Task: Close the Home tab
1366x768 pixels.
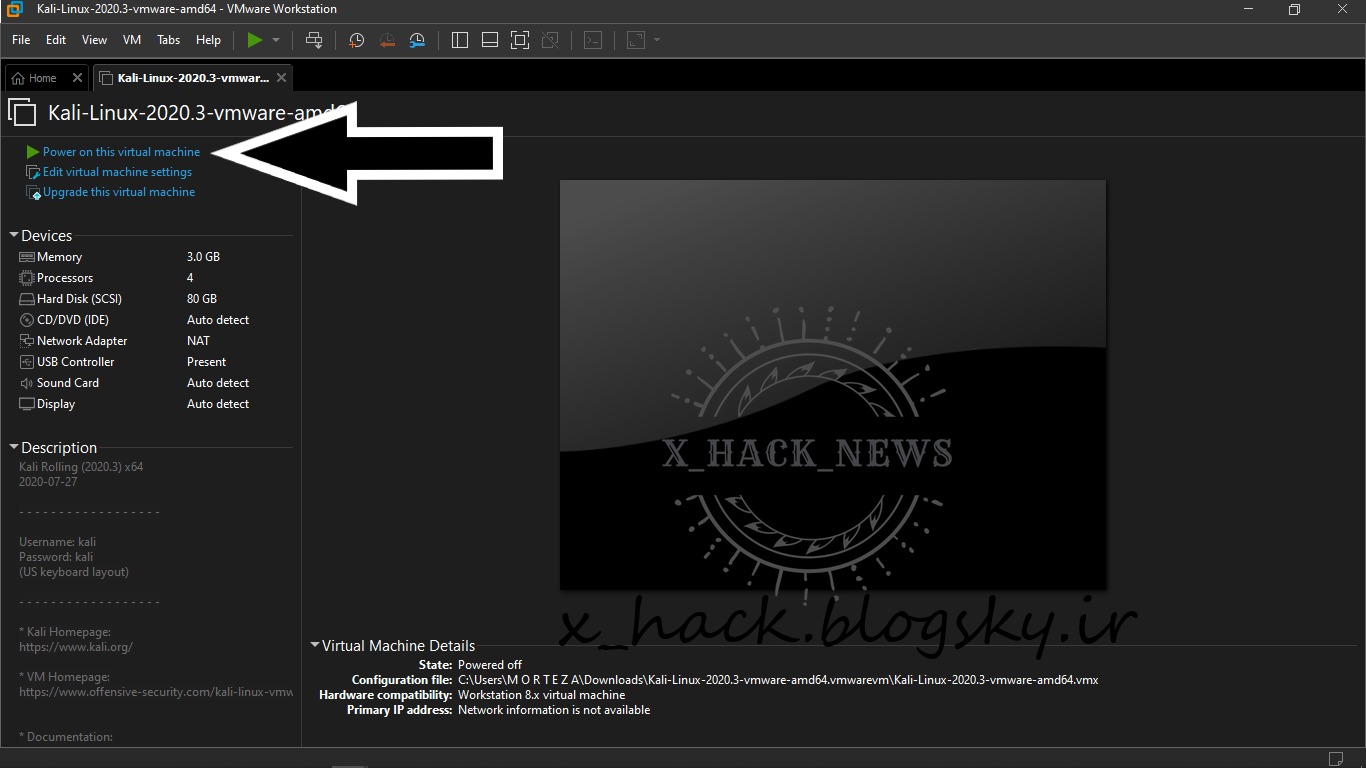Action: point(78,78)
